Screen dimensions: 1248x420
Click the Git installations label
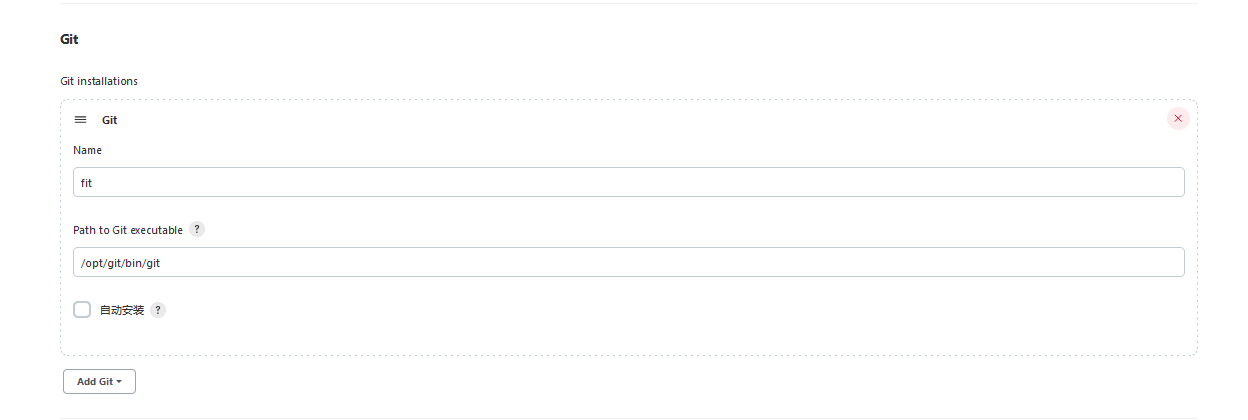(x=99, y=81)
